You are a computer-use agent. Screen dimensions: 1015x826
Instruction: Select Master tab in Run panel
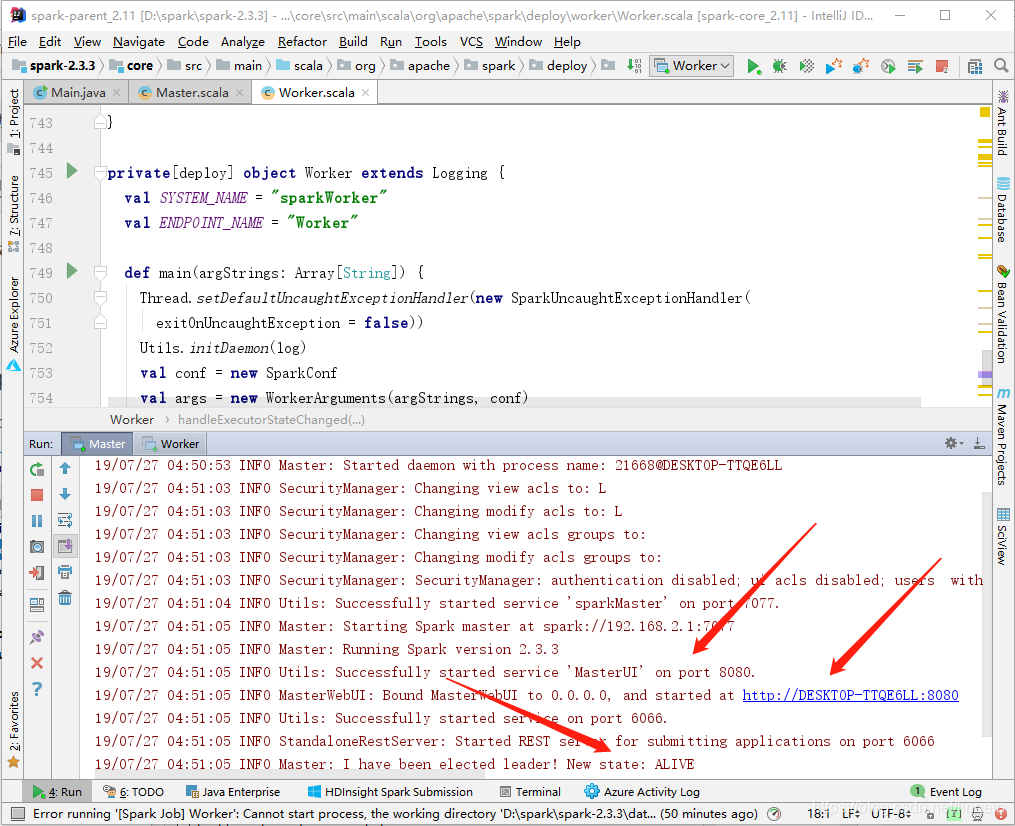[x=98, y=444]
